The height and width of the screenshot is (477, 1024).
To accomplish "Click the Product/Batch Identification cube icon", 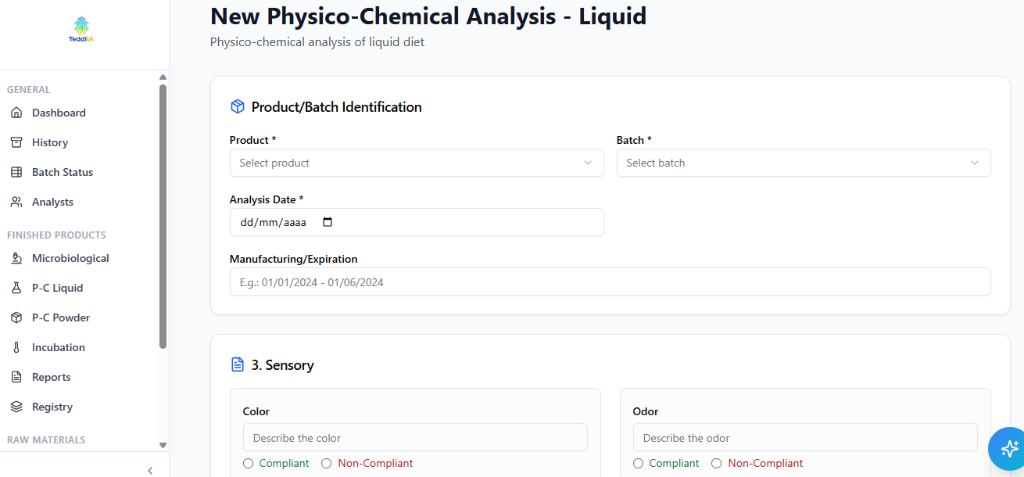I will (x=238, y=107).
